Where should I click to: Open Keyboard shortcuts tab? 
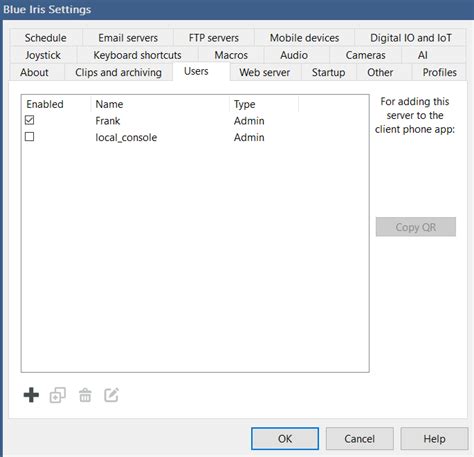click(137, 55)
